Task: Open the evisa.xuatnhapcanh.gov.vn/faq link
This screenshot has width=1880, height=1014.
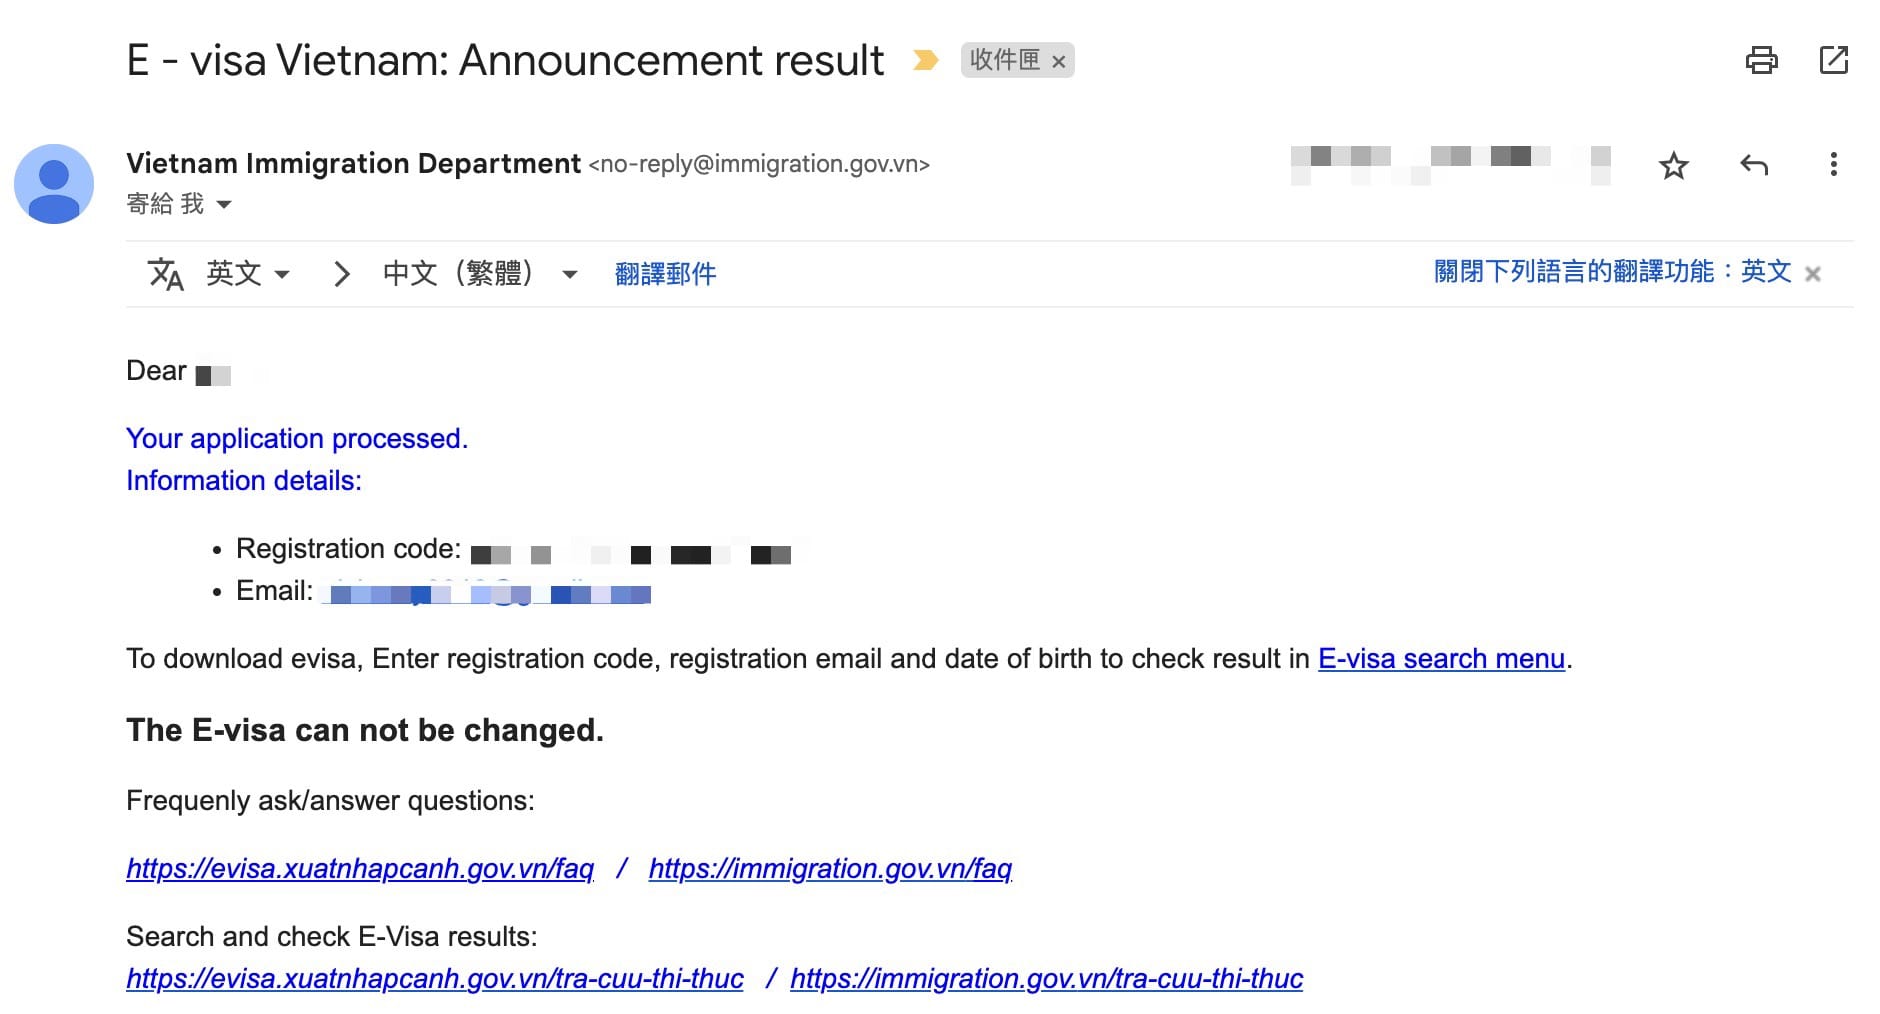Action: coord(360,869)
